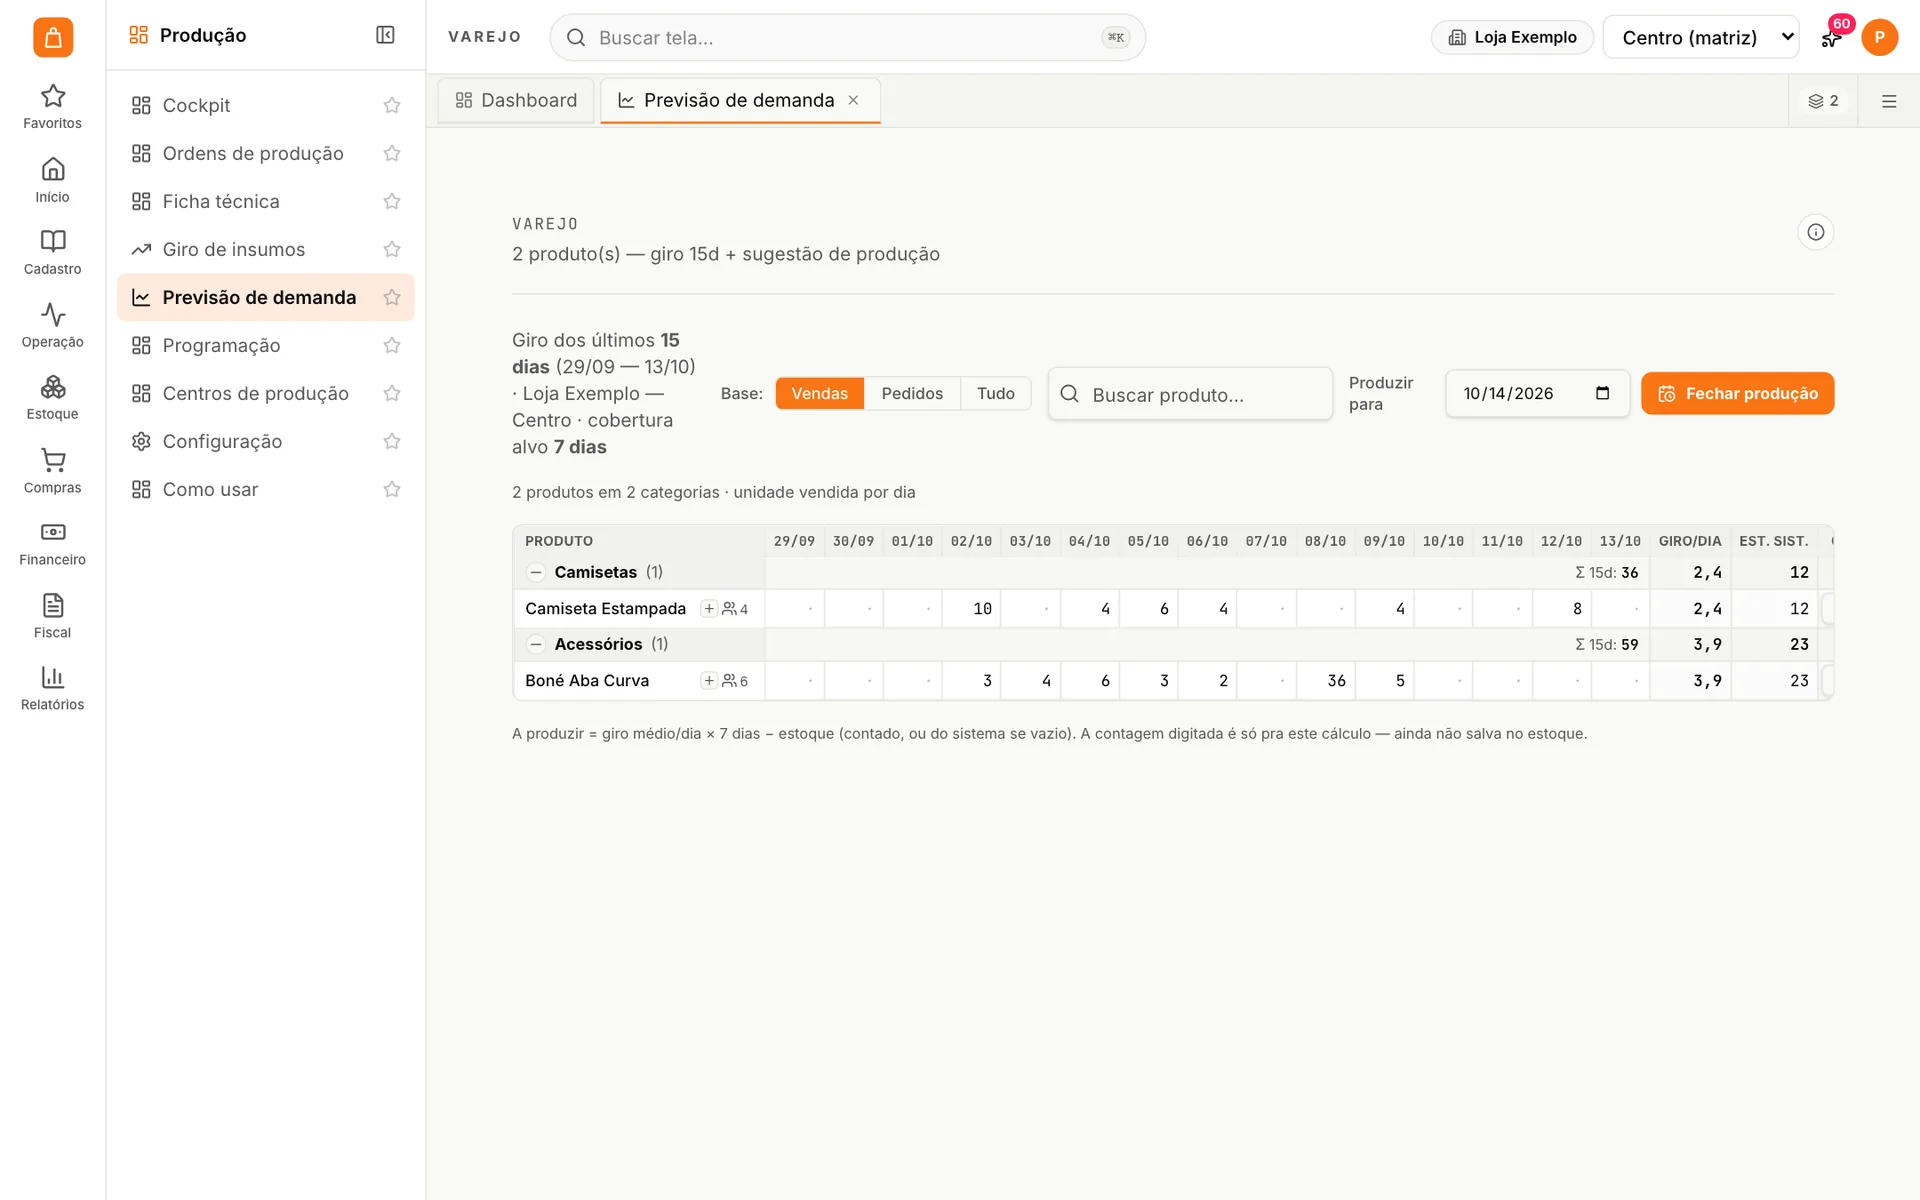Open Relatórios chart icon

click(52, 688)
